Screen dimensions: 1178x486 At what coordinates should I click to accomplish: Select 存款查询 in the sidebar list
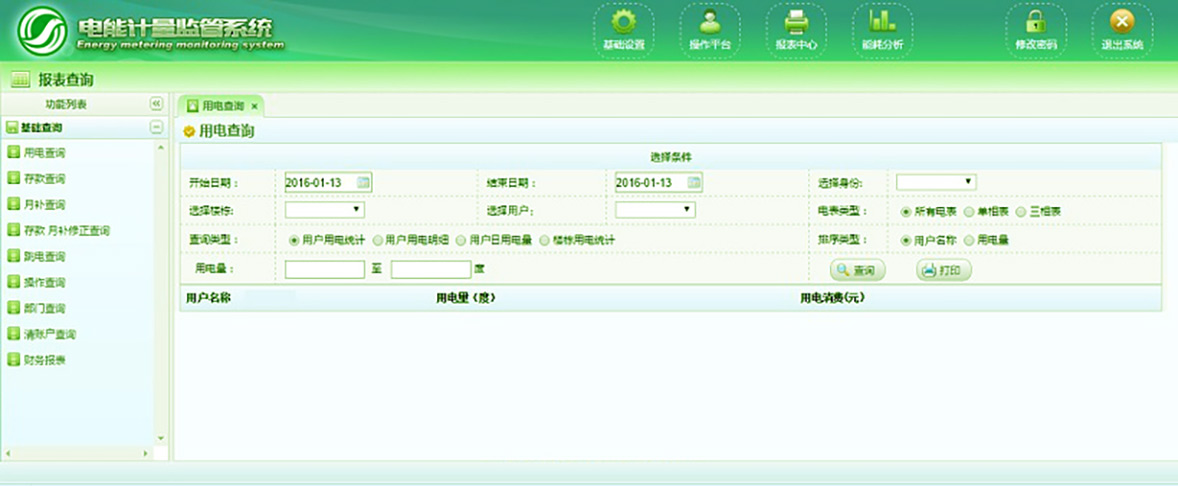44,179
